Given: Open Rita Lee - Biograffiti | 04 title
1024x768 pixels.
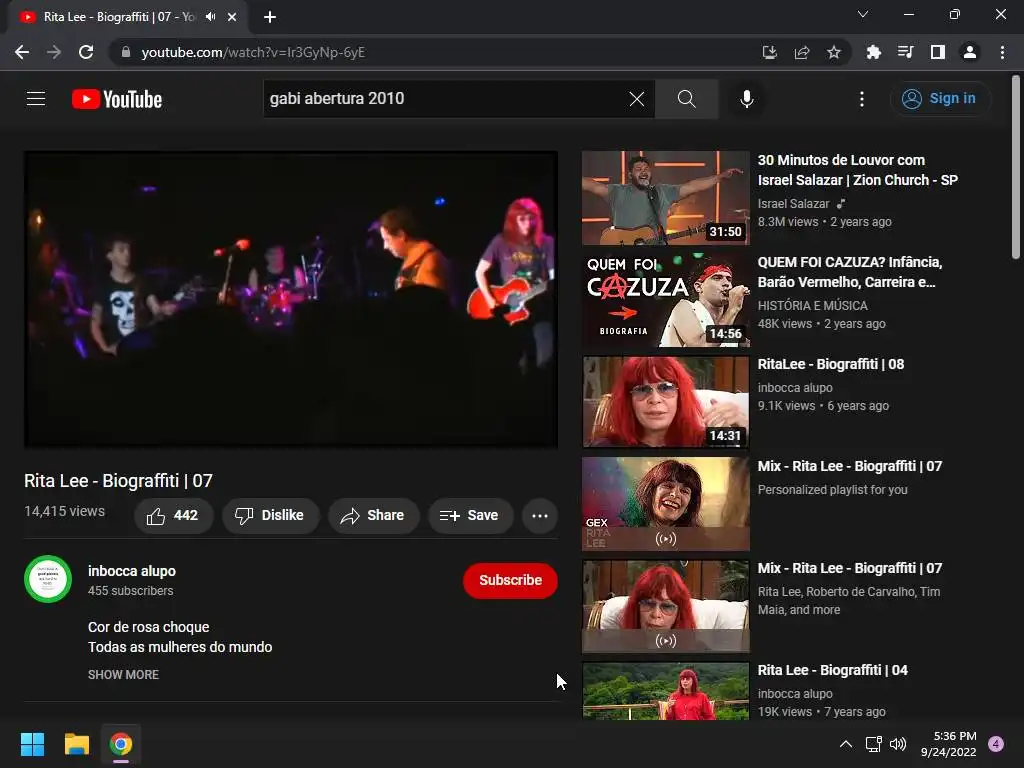Looking at the screenshot, I should coord(832,670).
